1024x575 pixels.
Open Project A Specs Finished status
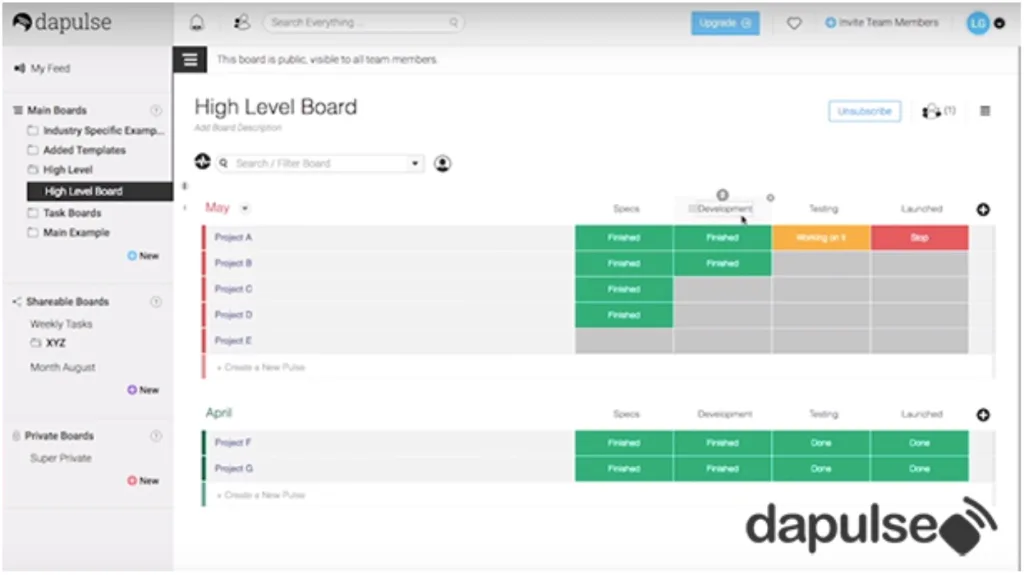(x=624, y=238)
